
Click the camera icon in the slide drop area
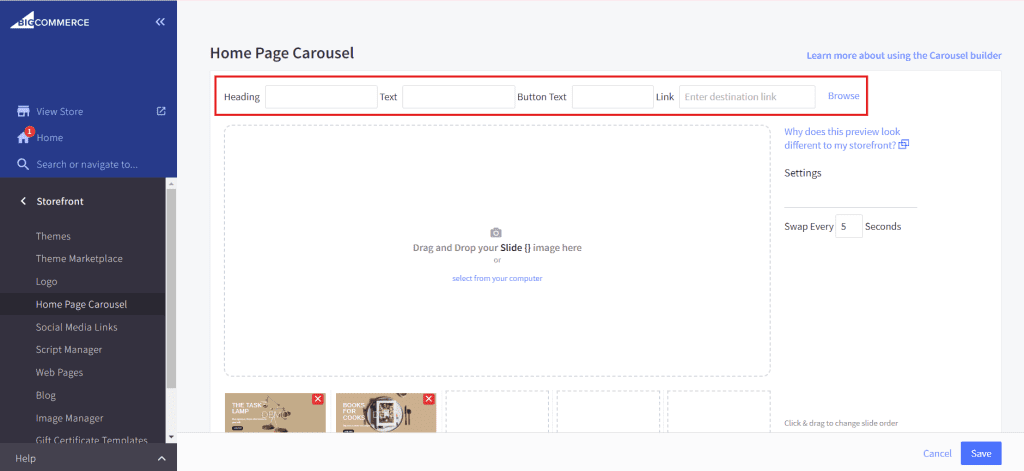click(x=496, y=233)
